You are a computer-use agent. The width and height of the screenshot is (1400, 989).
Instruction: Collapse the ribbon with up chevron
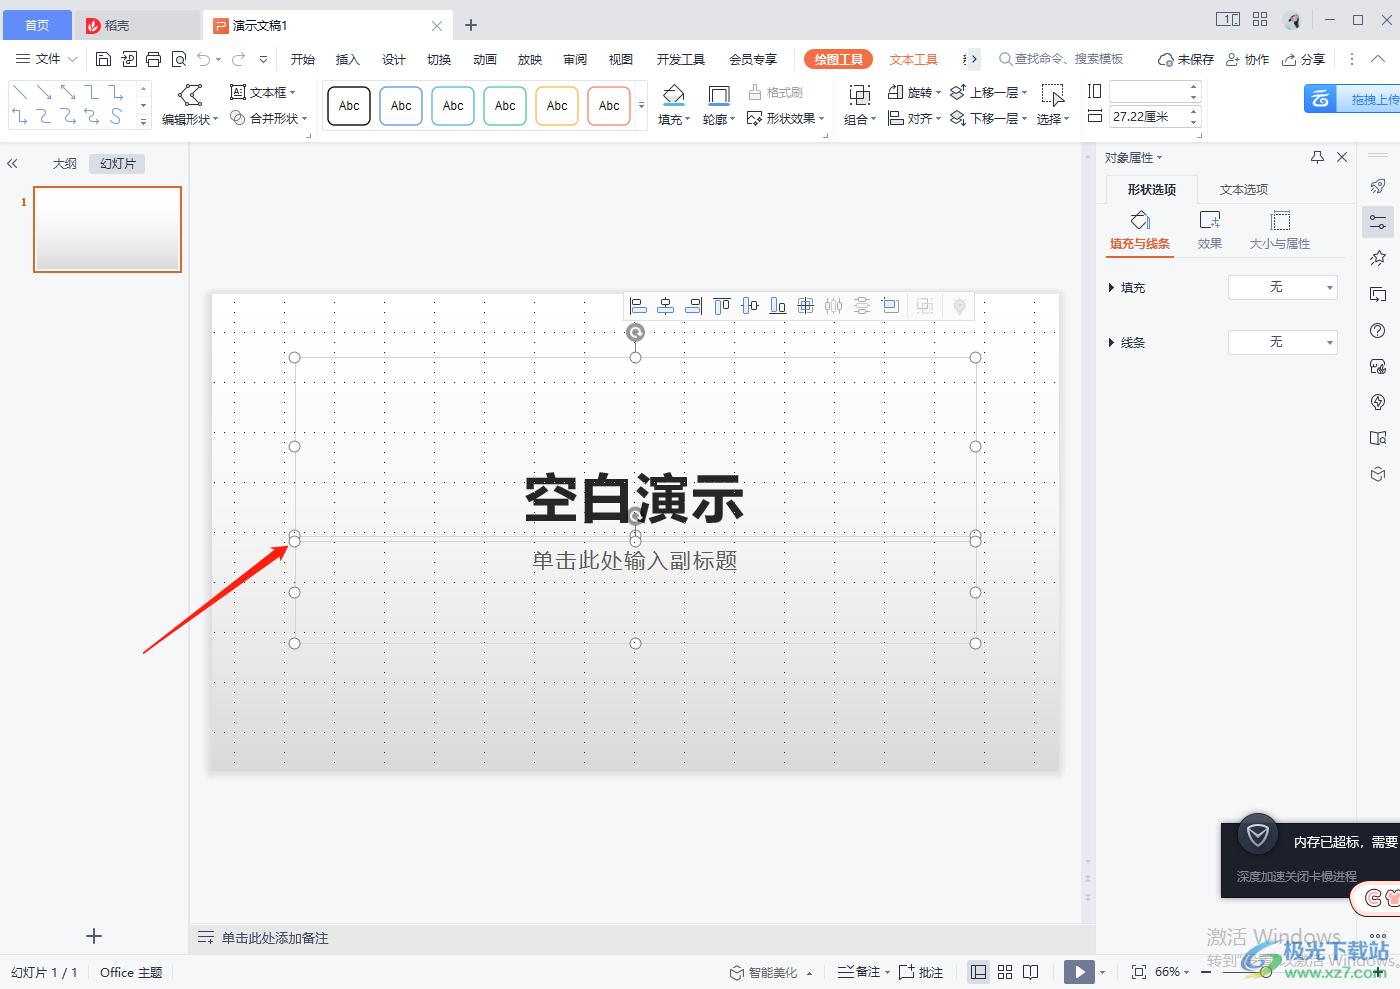[x=1378, y=59]
